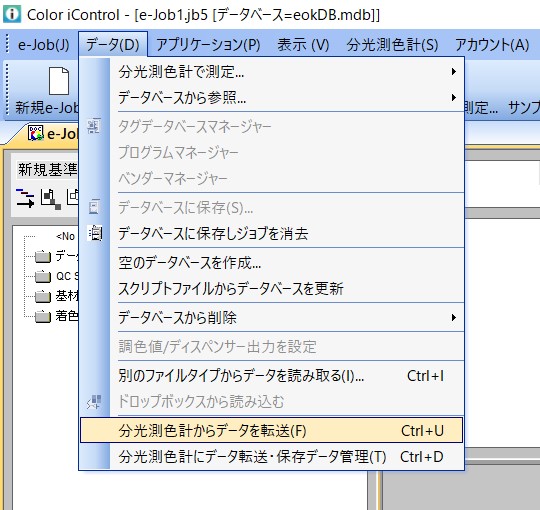The height and width of the screenshot is (510, 540).
Task: Click the Color iControl app icon in title bar
Action: (12, 14)
